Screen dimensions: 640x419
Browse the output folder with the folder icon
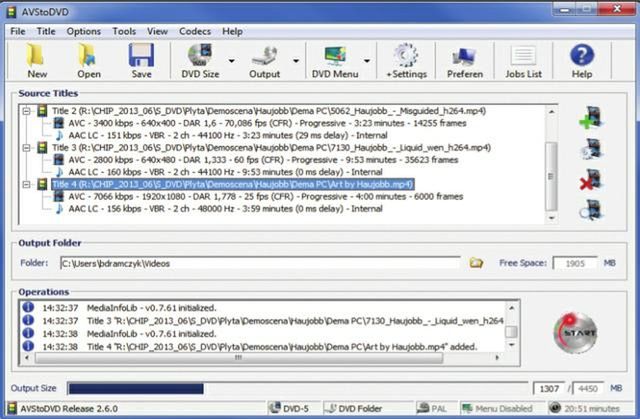(476, 263)
